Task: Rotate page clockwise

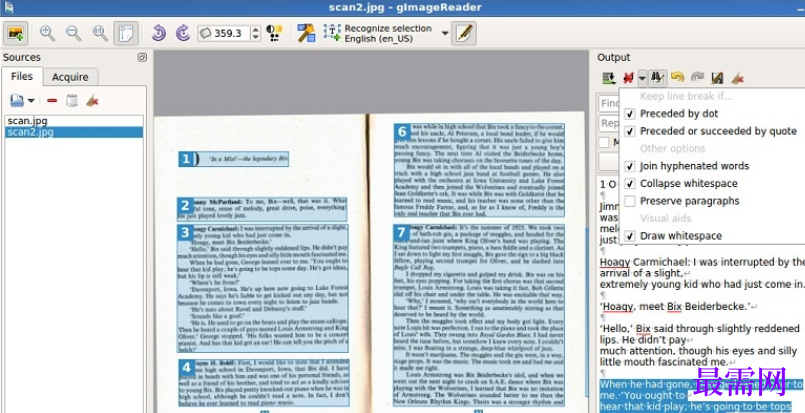Action: (x=183, y=33)
